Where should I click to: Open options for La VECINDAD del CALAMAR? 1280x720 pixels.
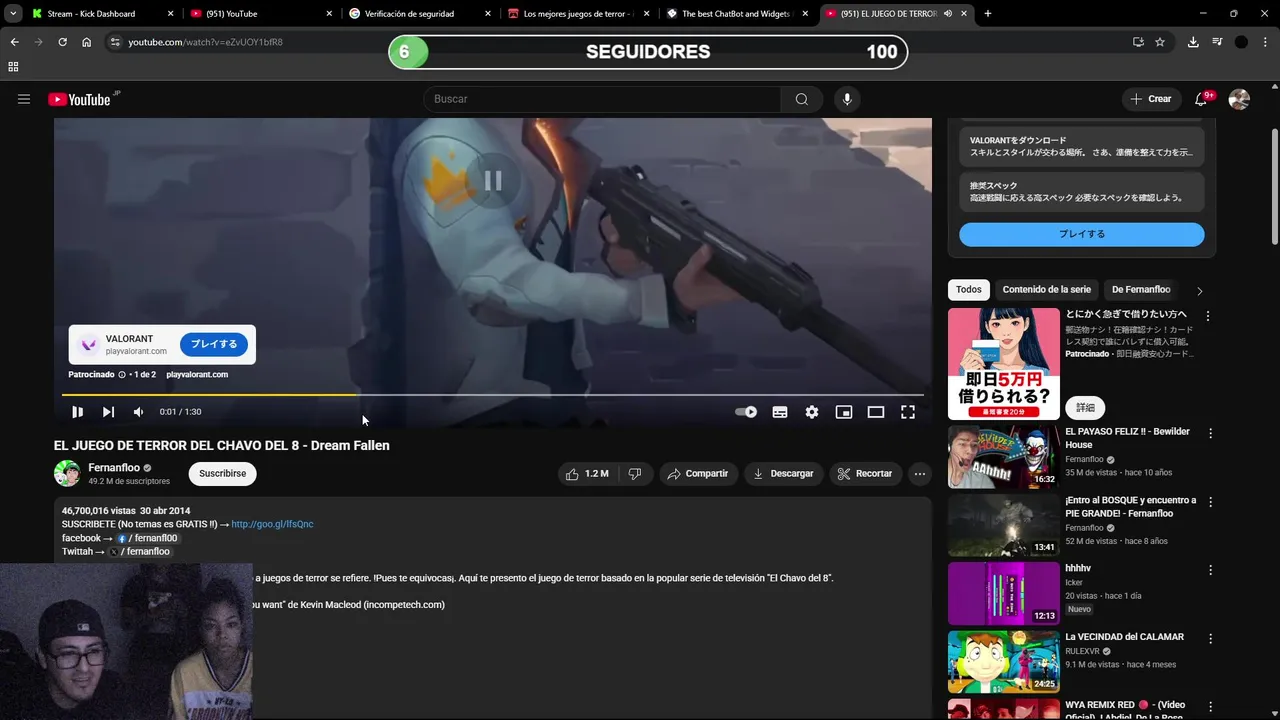pyautogui.click(x=1210, y=638)
